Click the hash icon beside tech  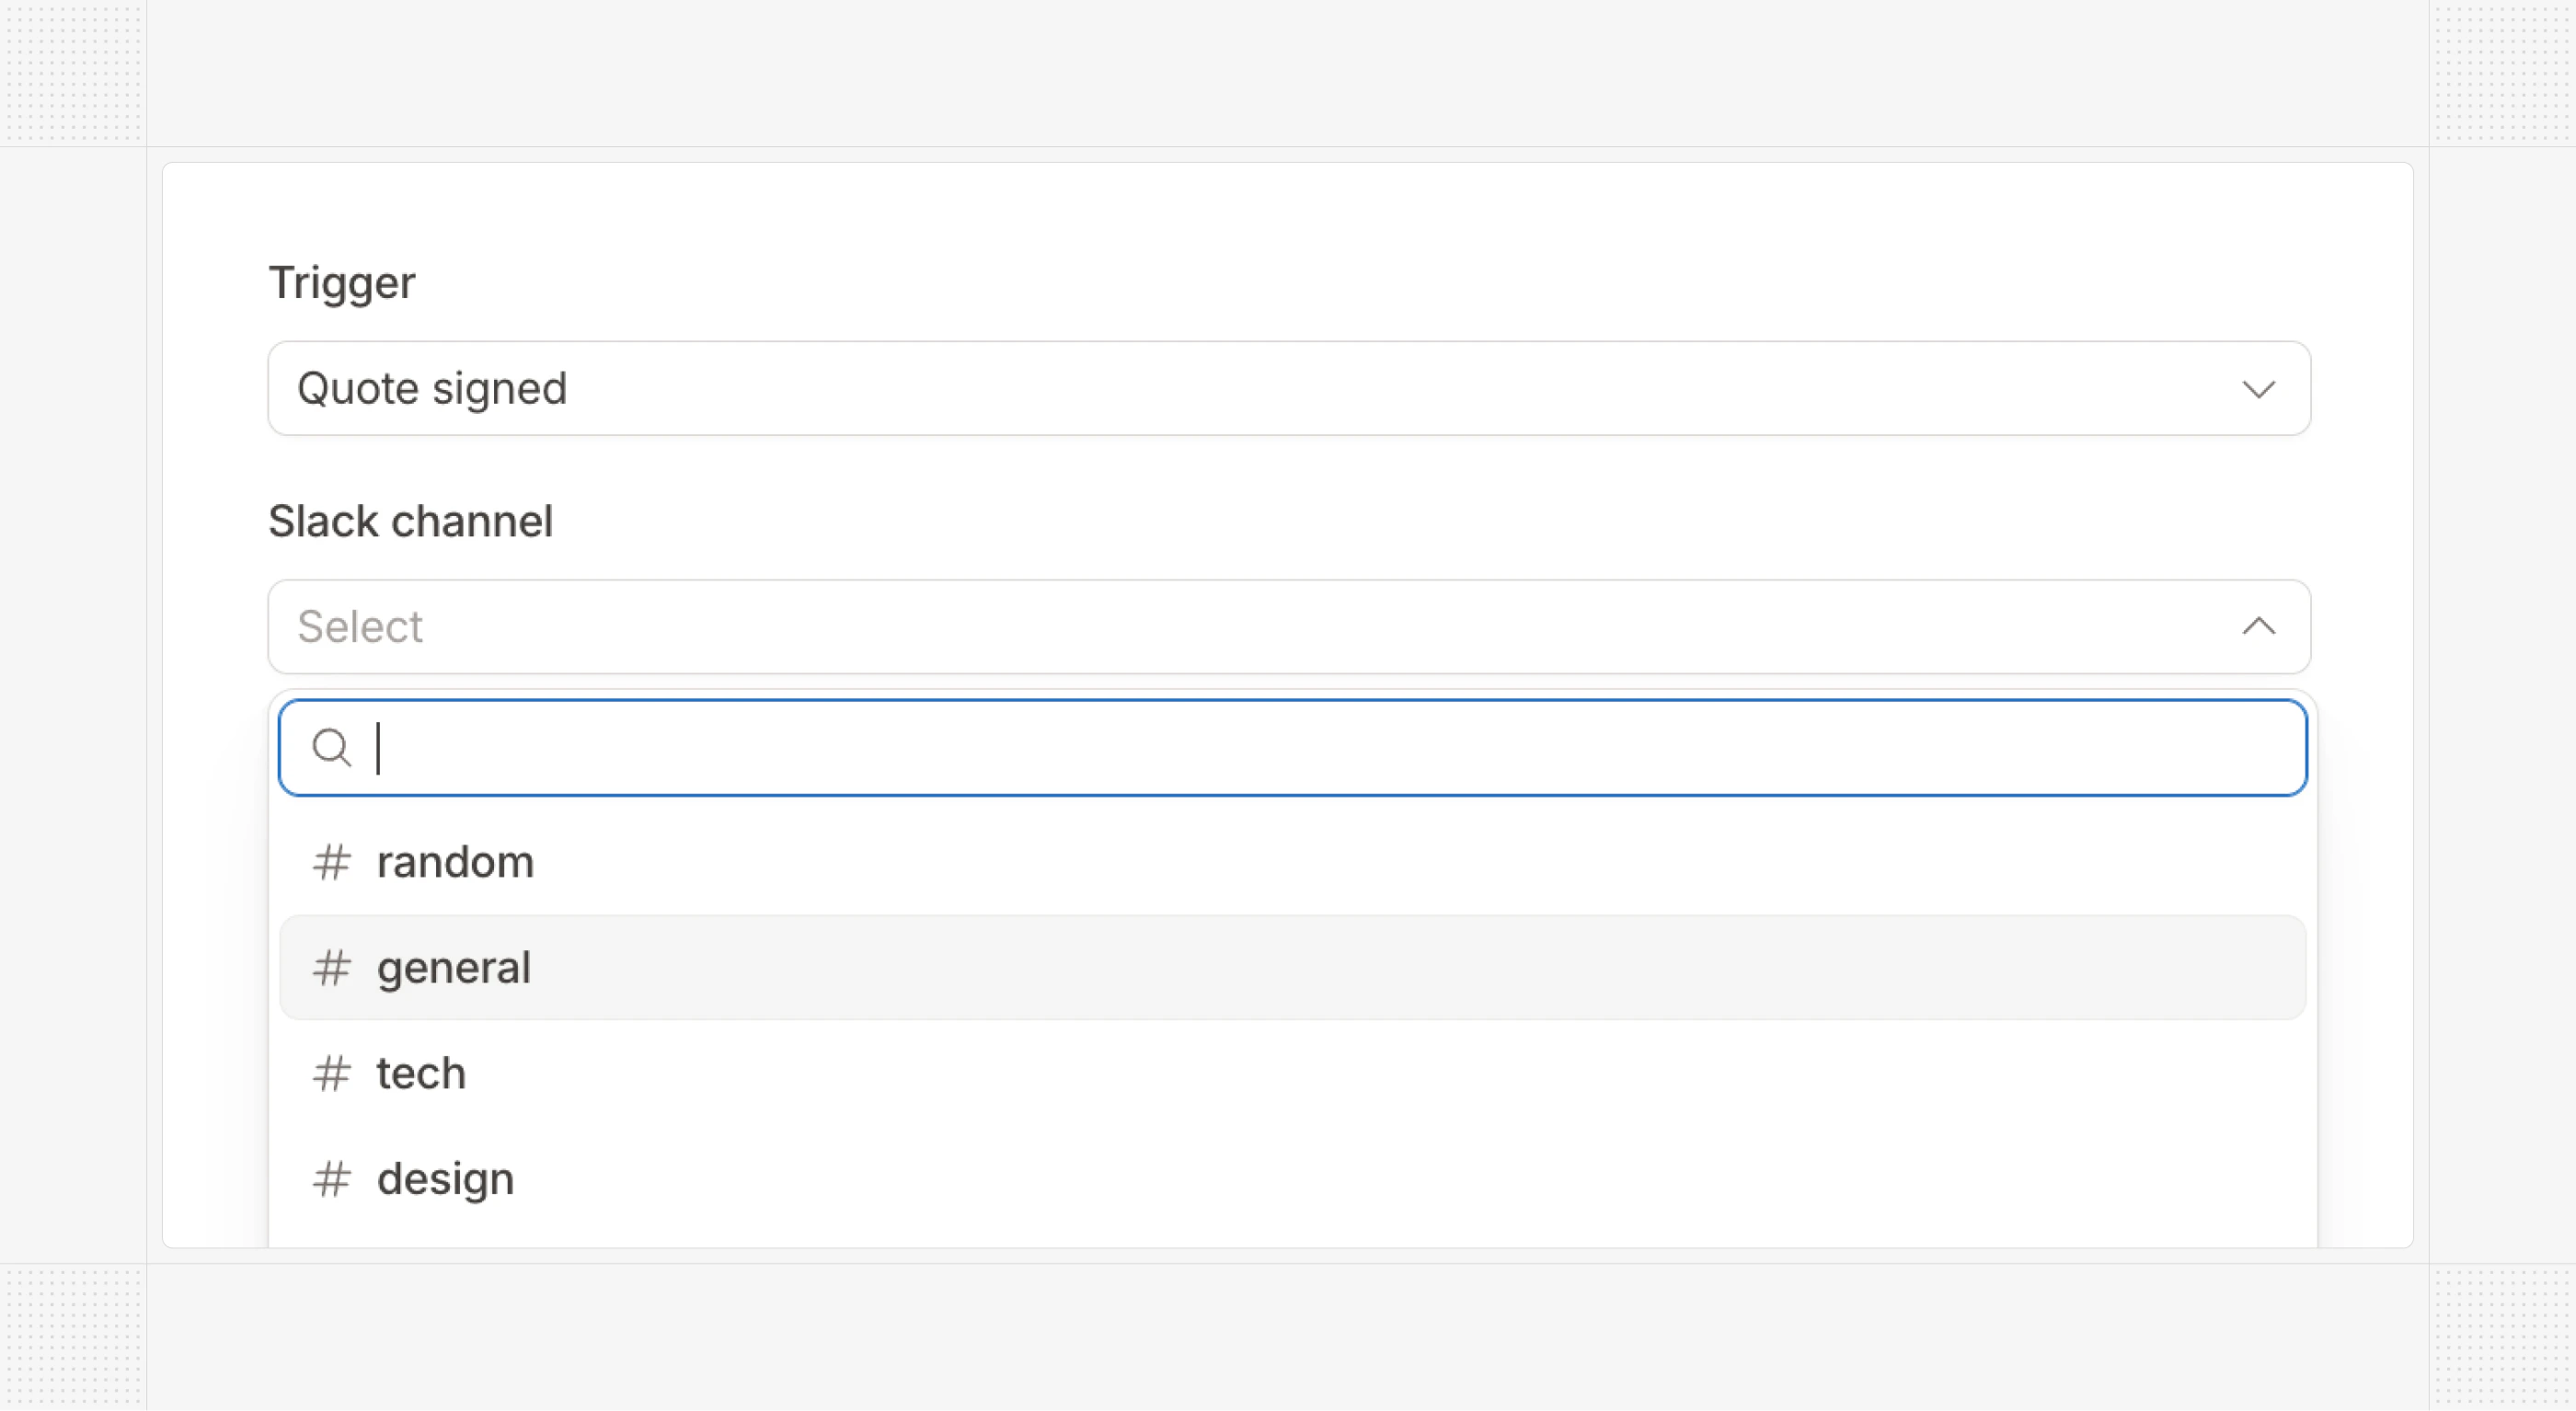331,1074
